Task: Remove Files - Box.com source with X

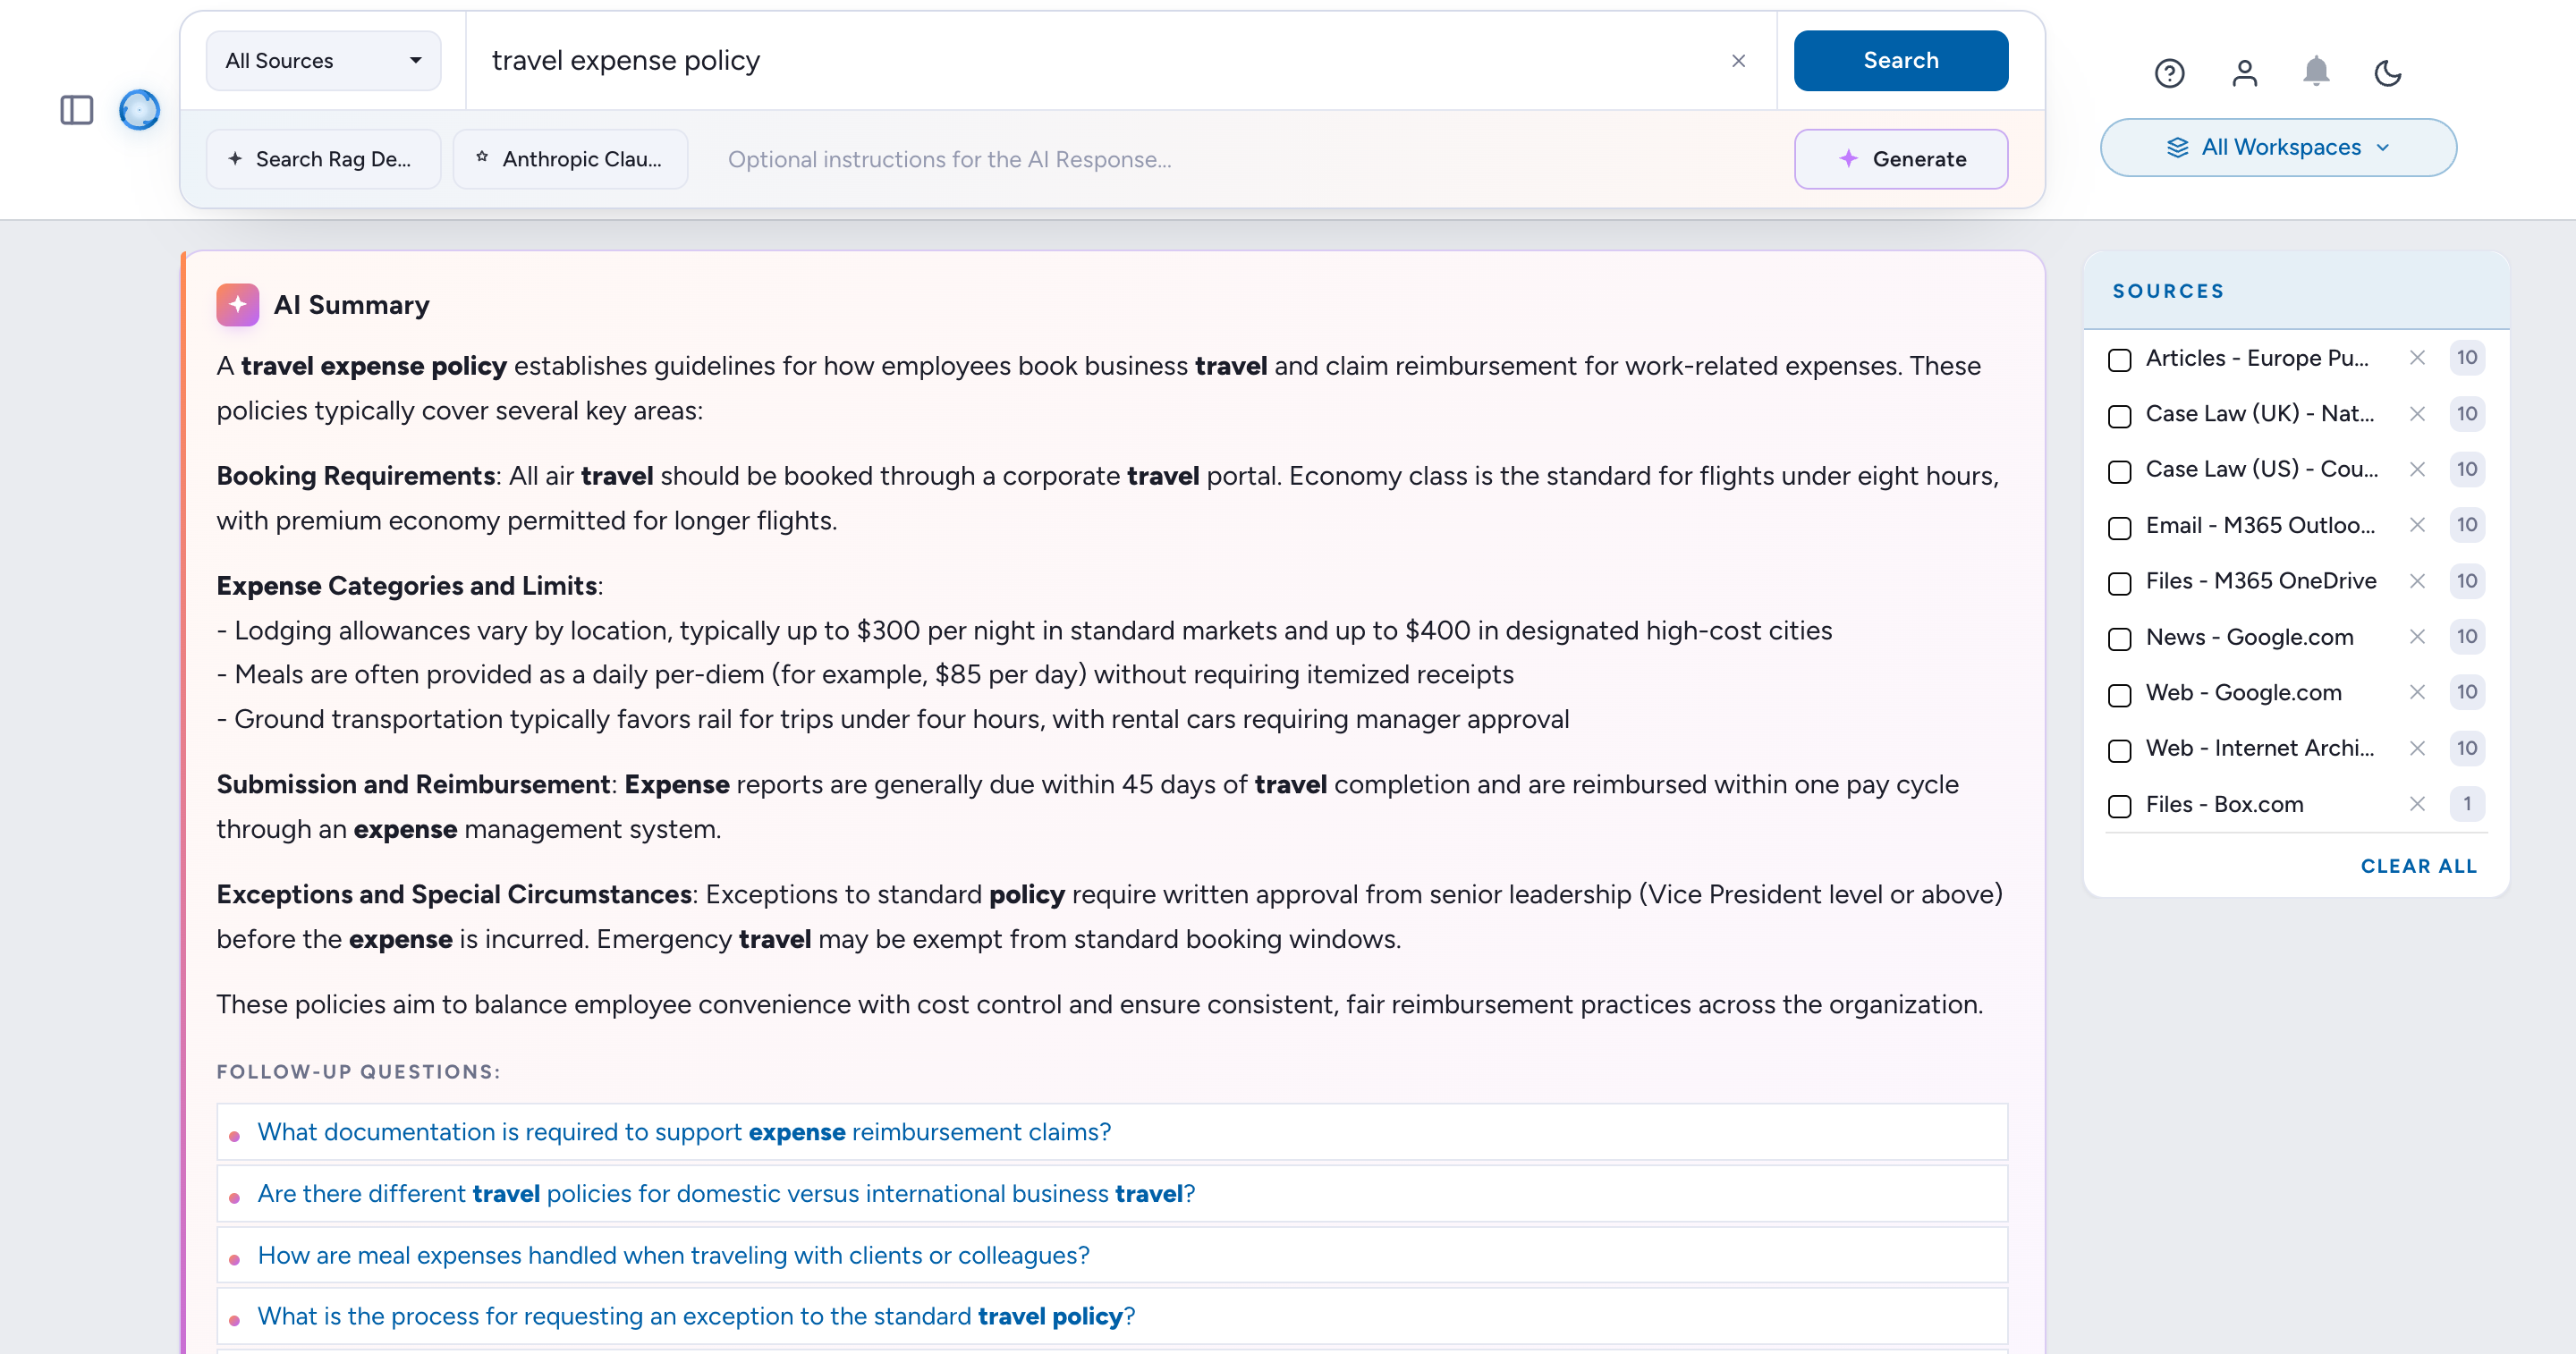Action: pos(2417,804)
